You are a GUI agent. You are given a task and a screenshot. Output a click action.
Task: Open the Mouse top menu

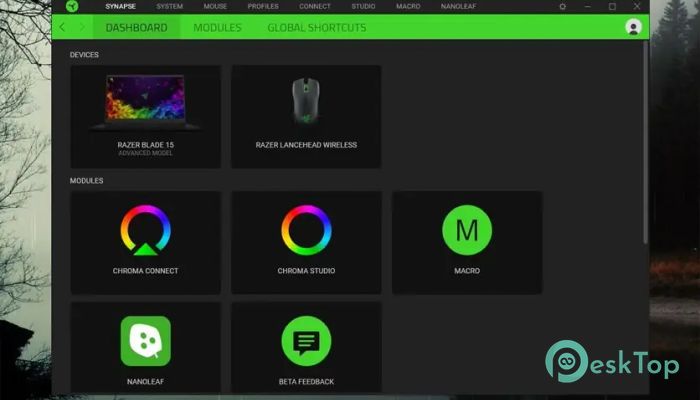(x=215, y=6)
